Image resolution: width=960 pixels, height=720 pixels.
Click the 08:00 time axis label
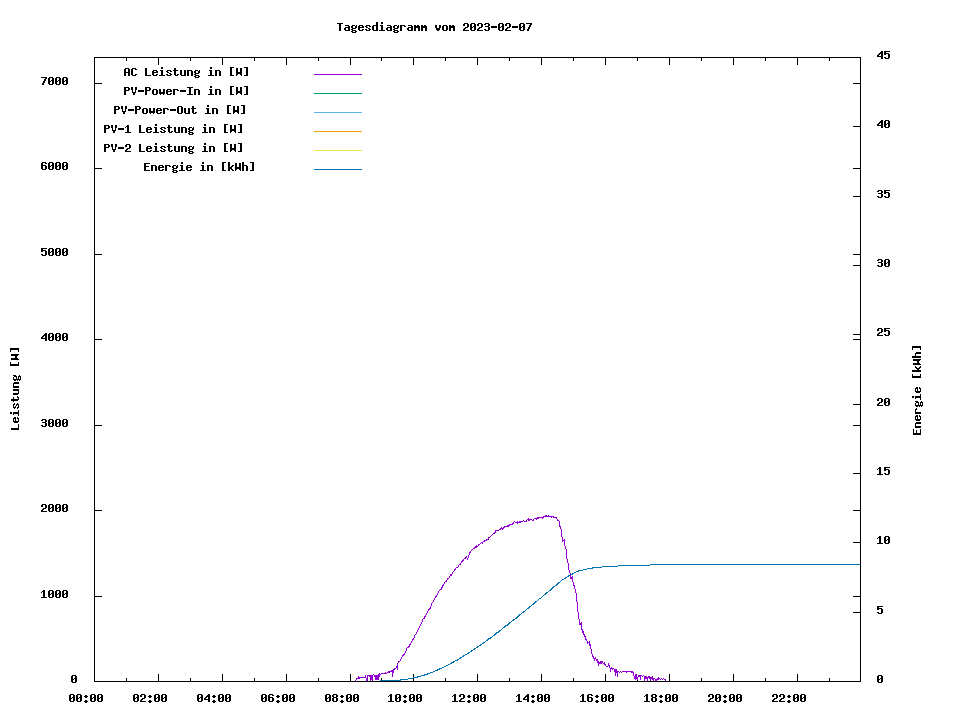pyautogui.click(x=342, y=698)
